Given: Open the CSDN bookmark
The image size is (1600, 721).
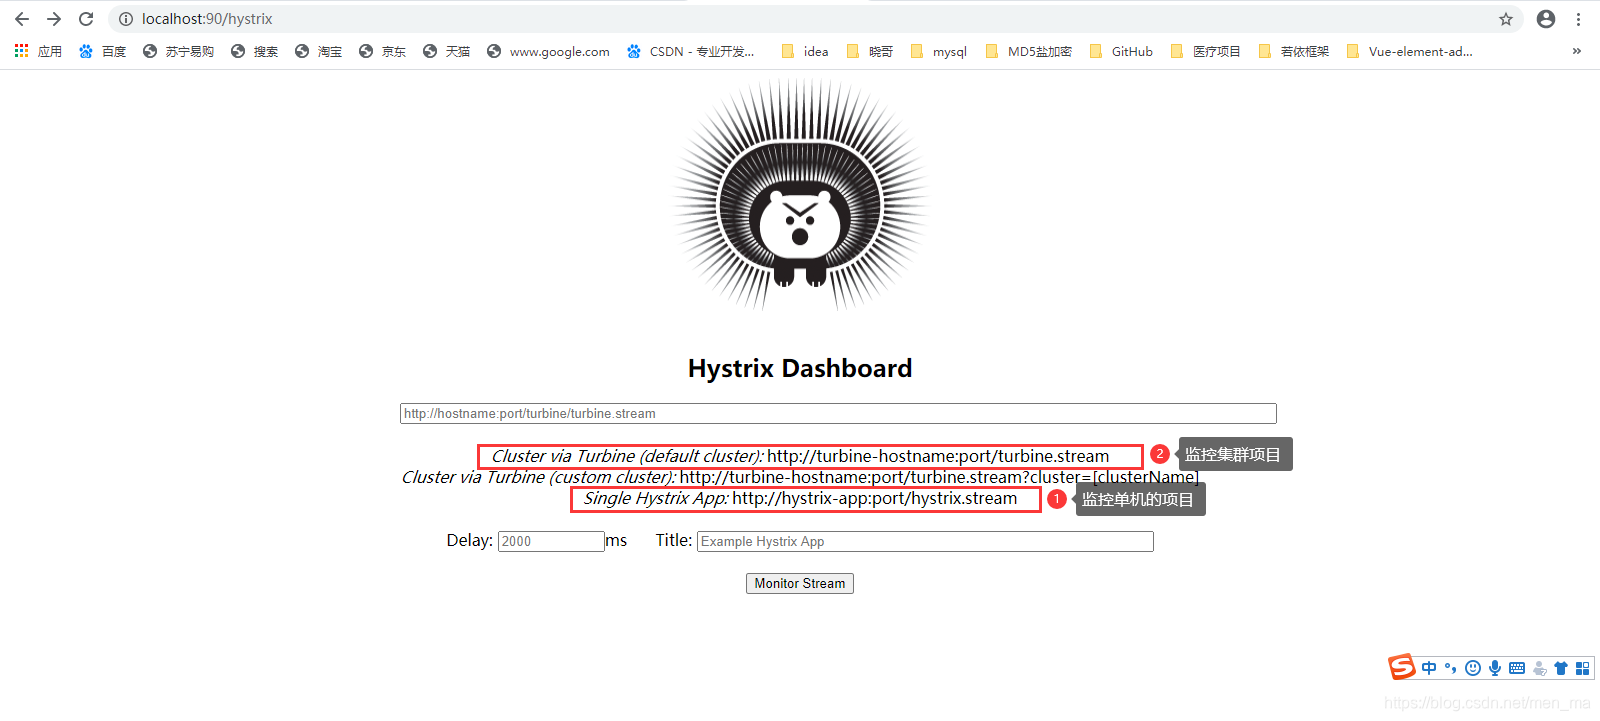Looking at the screenshot, I should 690,51.
